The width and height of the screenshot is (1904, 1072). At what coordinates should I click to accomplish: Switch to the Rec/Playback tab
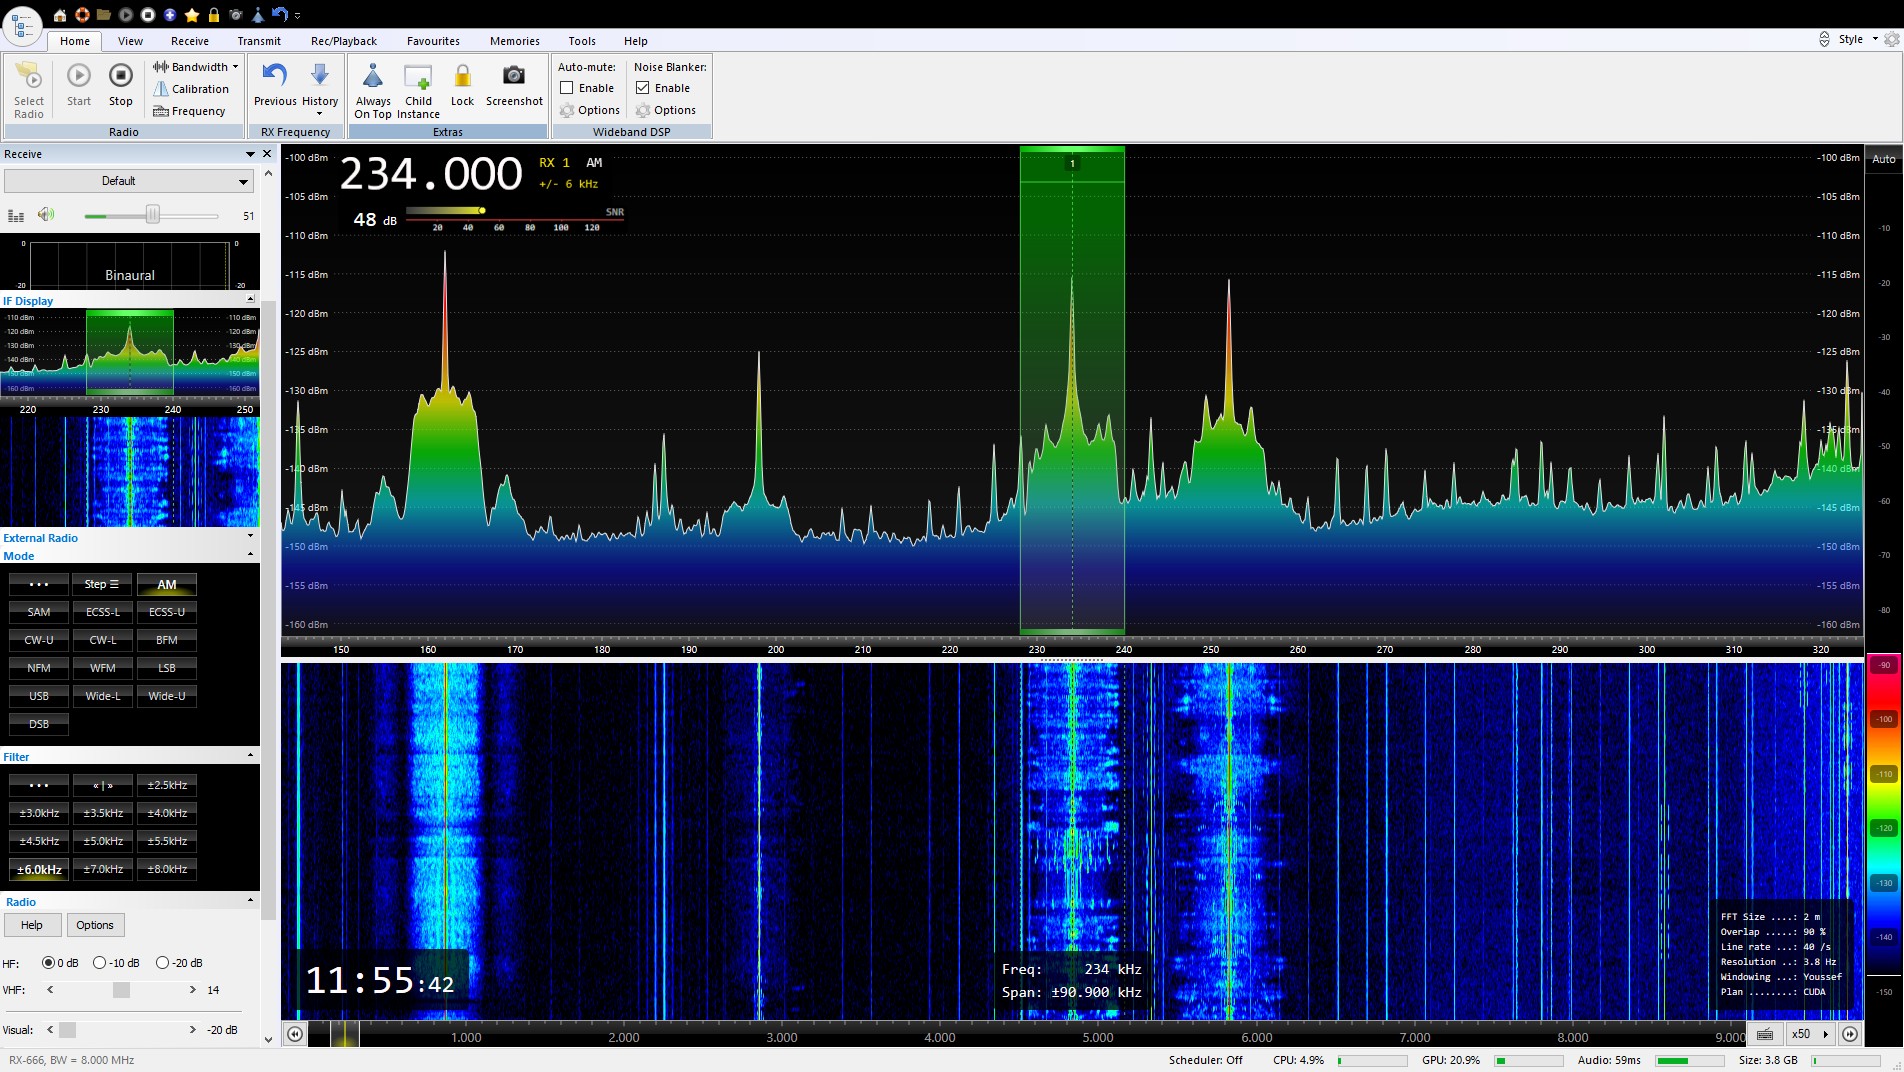pyautogui.click(x=343, y=41)
